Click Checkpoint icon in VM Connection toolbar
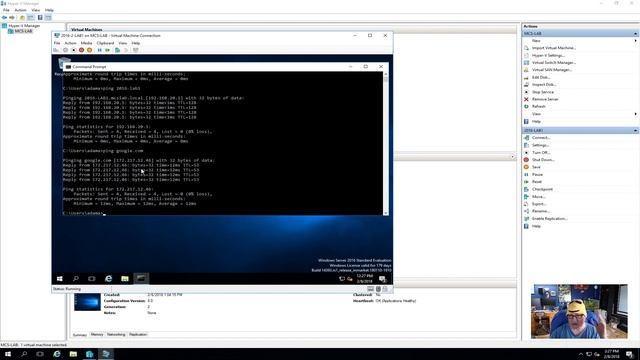640x360 pixels. [118, 50]
